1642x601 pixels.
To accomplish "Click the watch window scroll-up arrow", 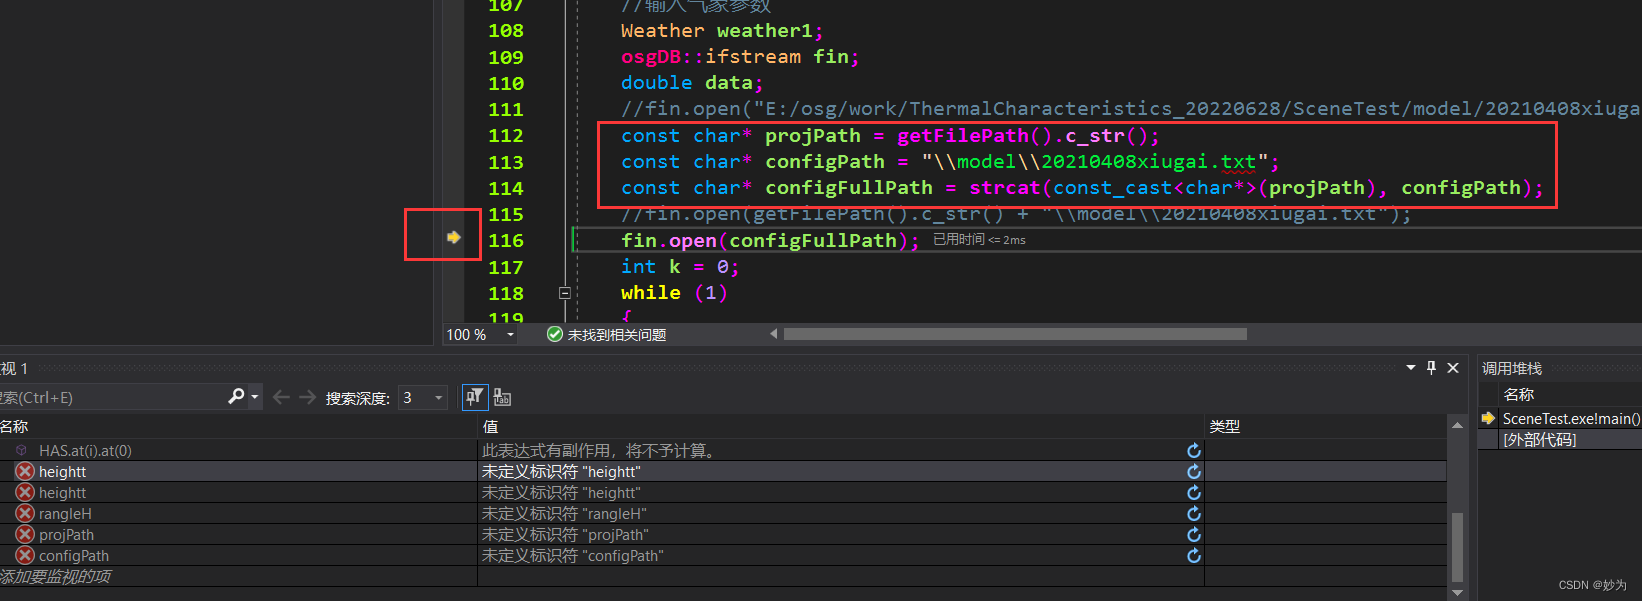I will click(1457, 425).
